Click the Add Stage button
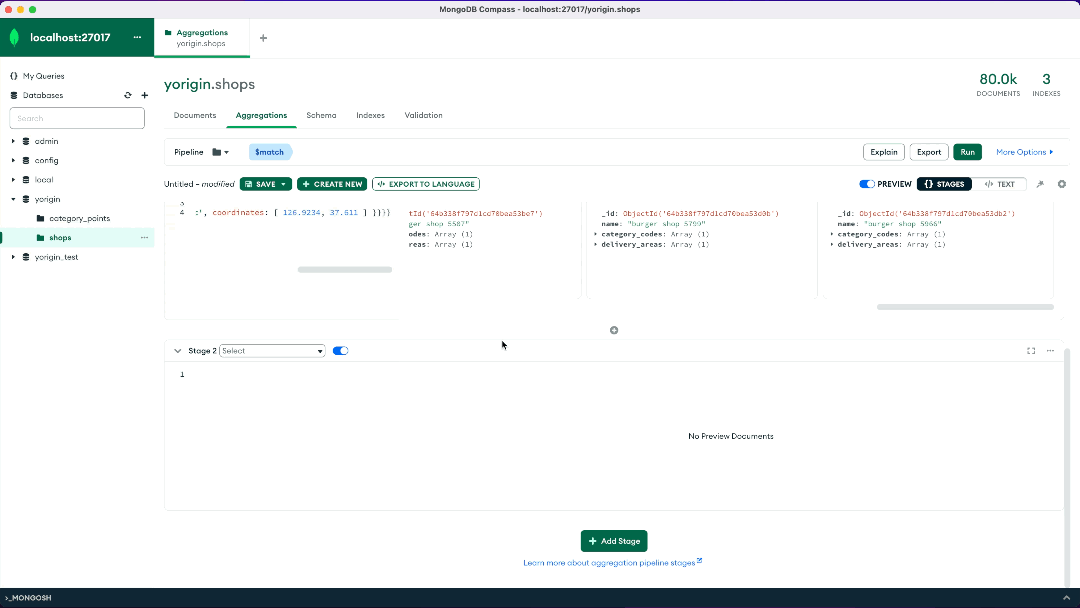Screen dimensions: 1080x608 [x=614, y=541]
